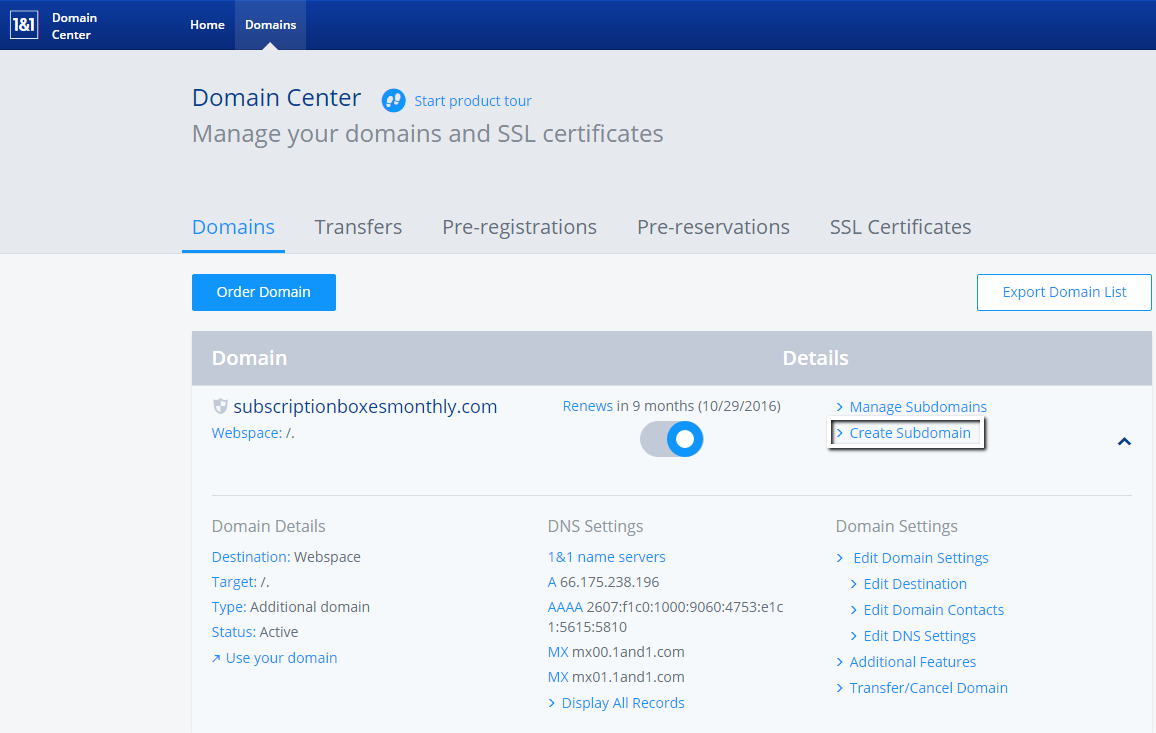1156x733 pixels.
Task: Click the IPv6 address starting with 2607:f1c0
Action: [666, 617]
